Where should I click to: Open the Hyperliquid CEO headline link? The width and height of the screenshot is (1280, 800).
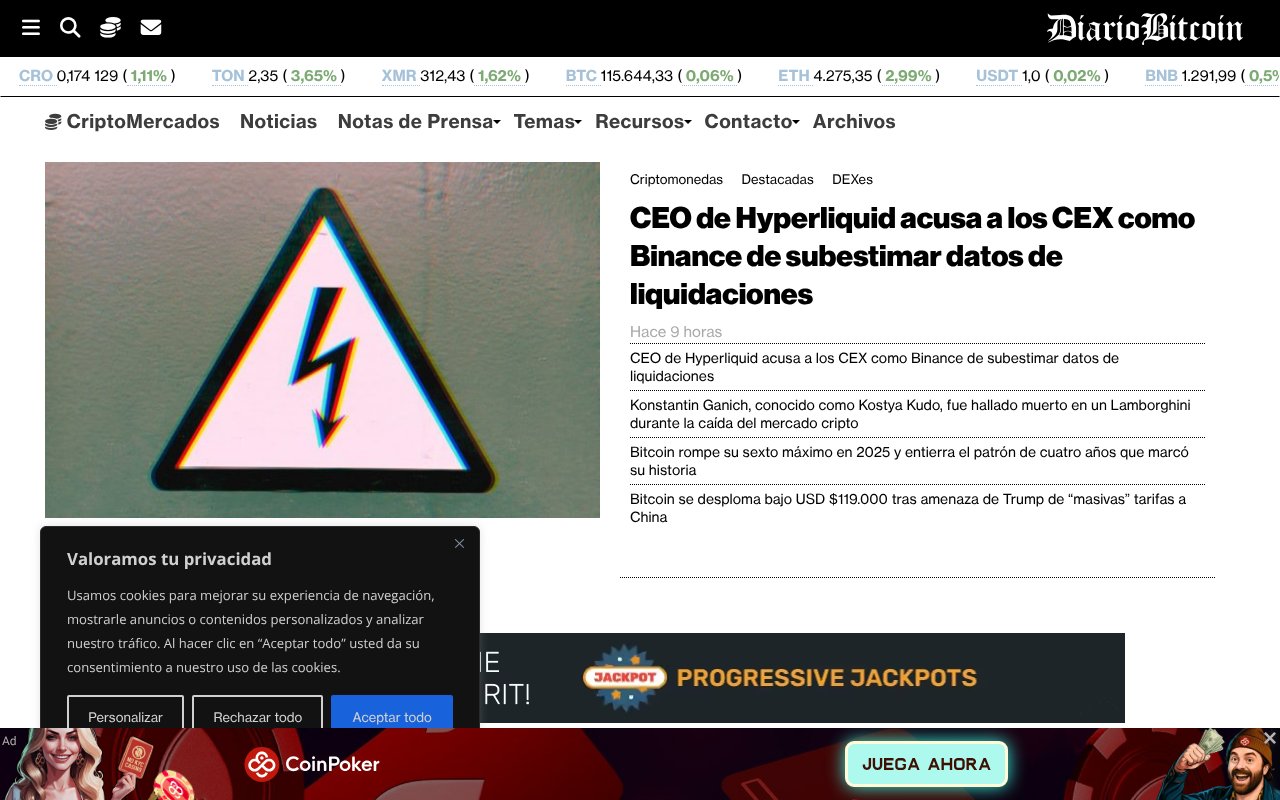pos(911,256)
